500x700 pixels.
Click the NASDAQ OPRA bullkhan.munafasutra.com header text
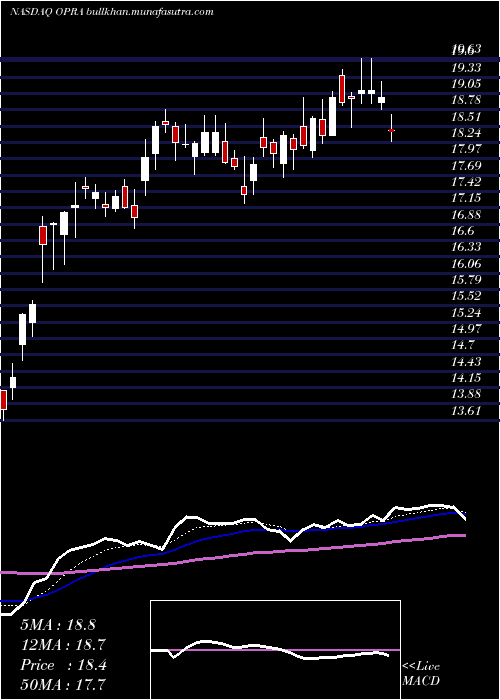(x=111, y=12)
